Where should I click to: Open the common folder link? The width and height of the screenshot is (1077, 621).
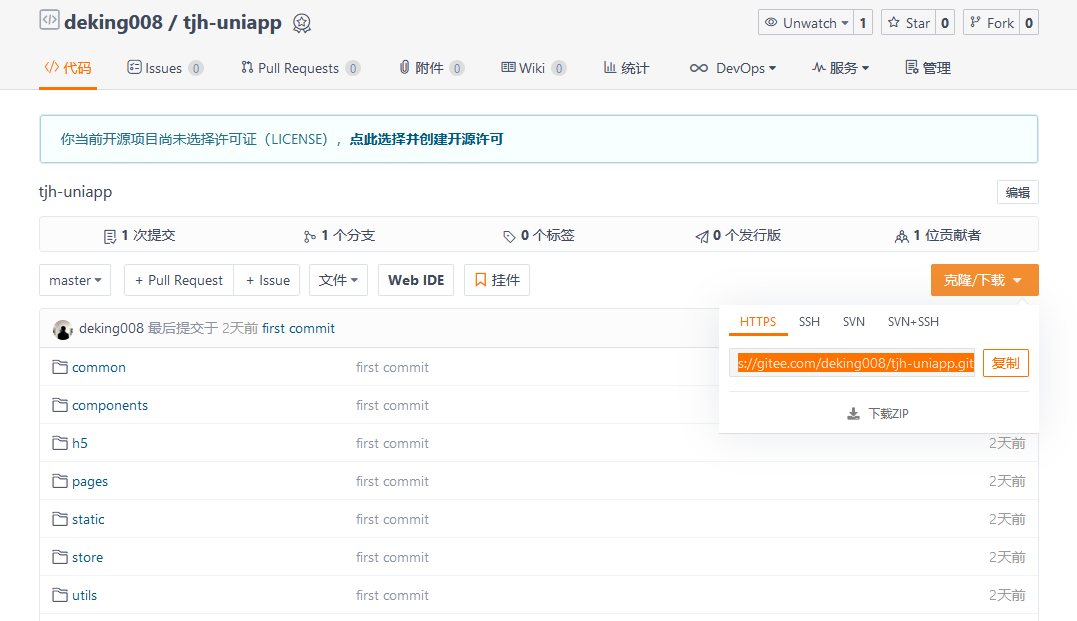point(99,368)
